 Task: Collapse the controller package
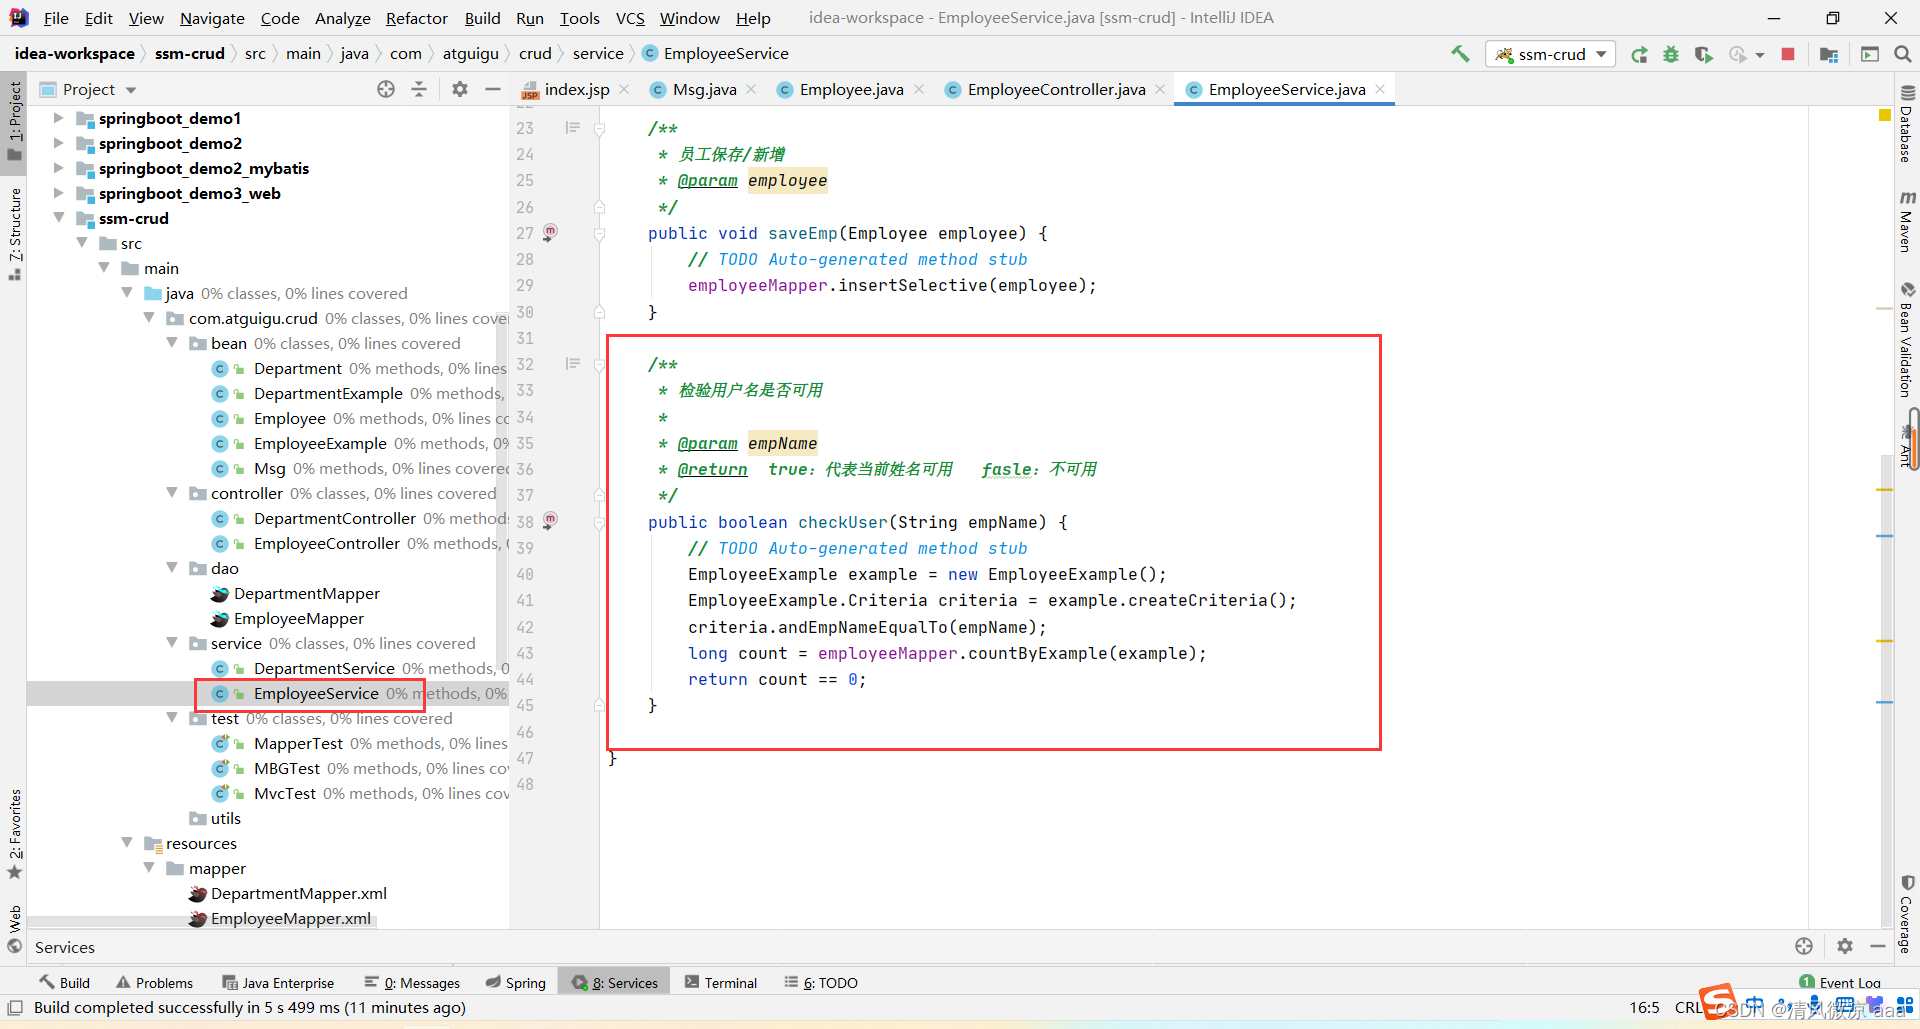[172, 493]
